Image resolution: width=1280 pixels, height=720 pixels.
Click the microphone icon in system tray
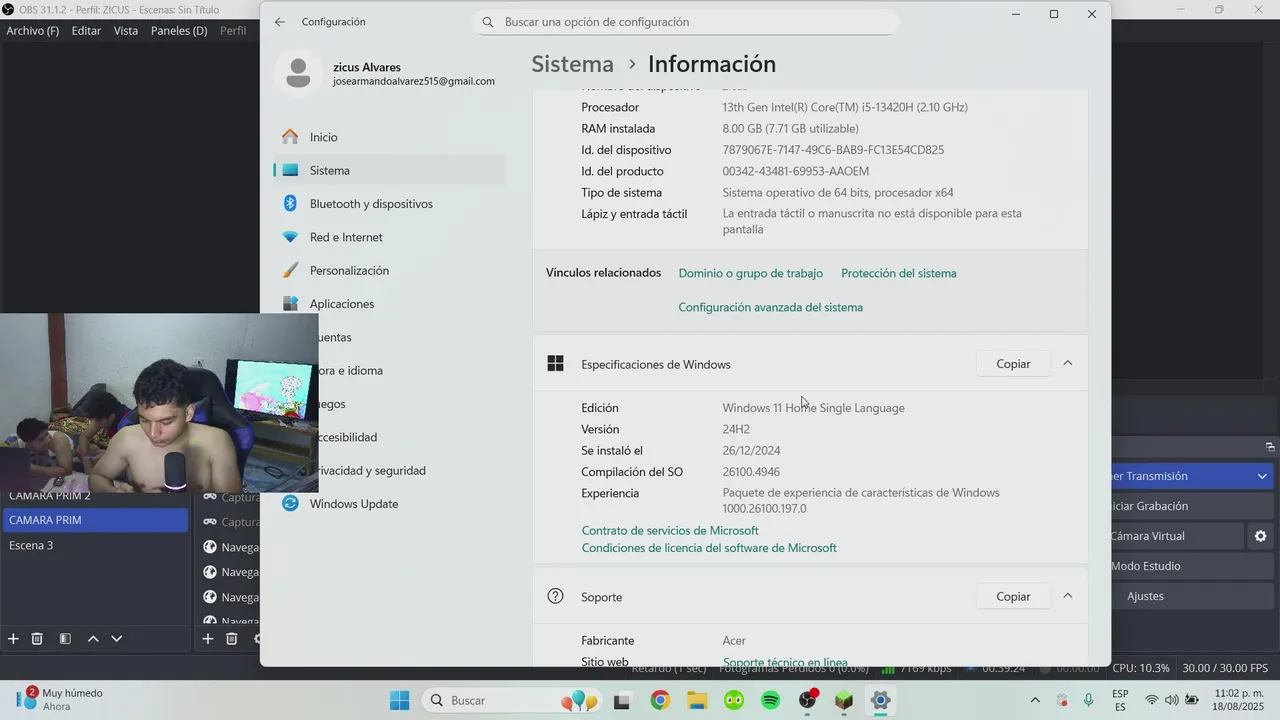tap(1089, 700)
